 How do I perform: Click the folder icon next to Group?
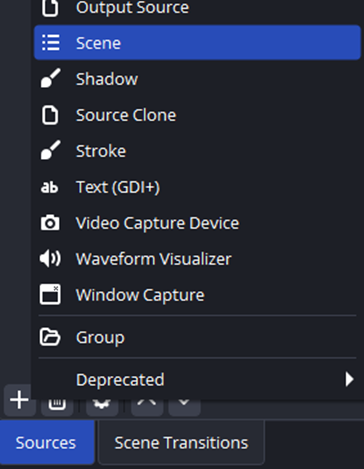click(x=50, y=337)
